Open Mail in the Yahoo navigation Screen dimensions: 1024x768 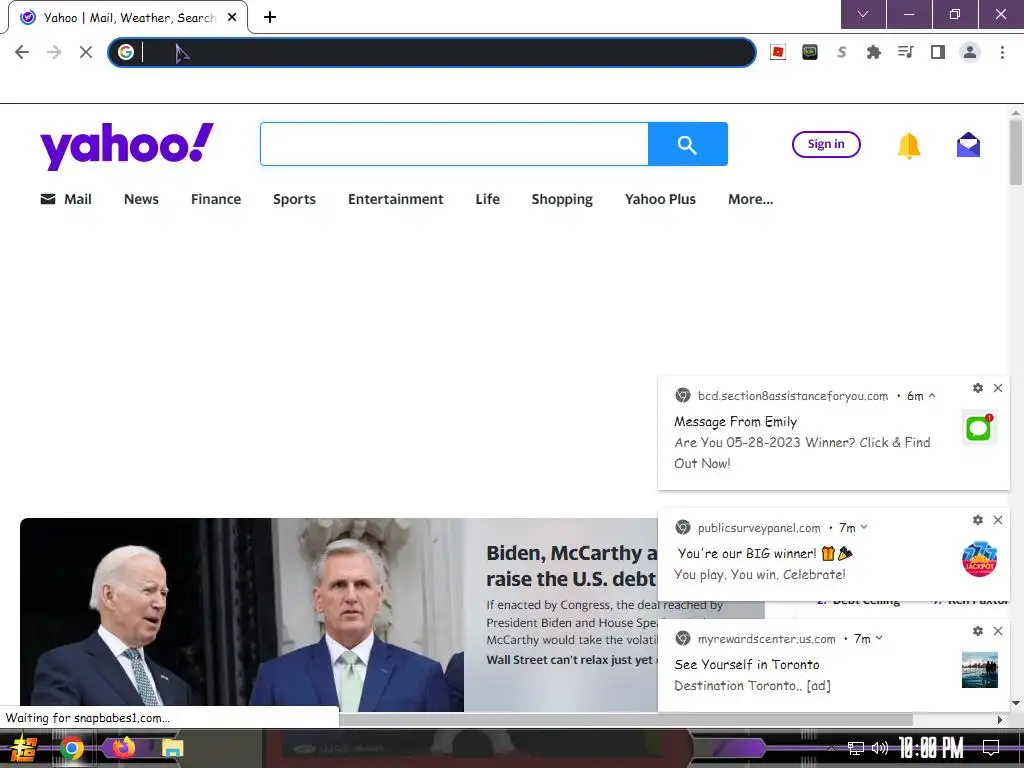[66, 199]
